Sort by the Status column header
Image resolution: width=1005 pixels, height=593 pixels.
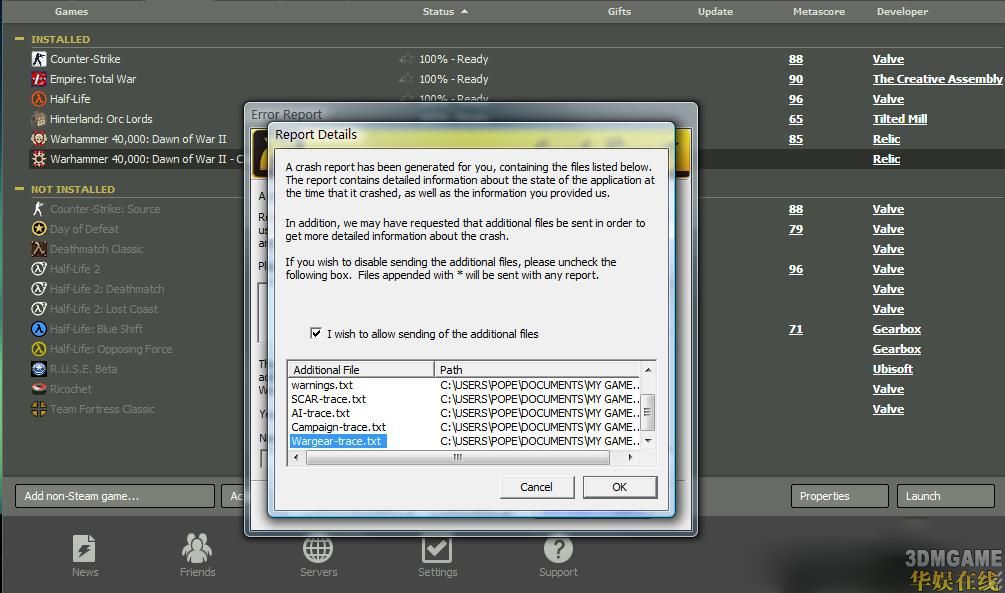pyautogui.click(x=445, y=12)
